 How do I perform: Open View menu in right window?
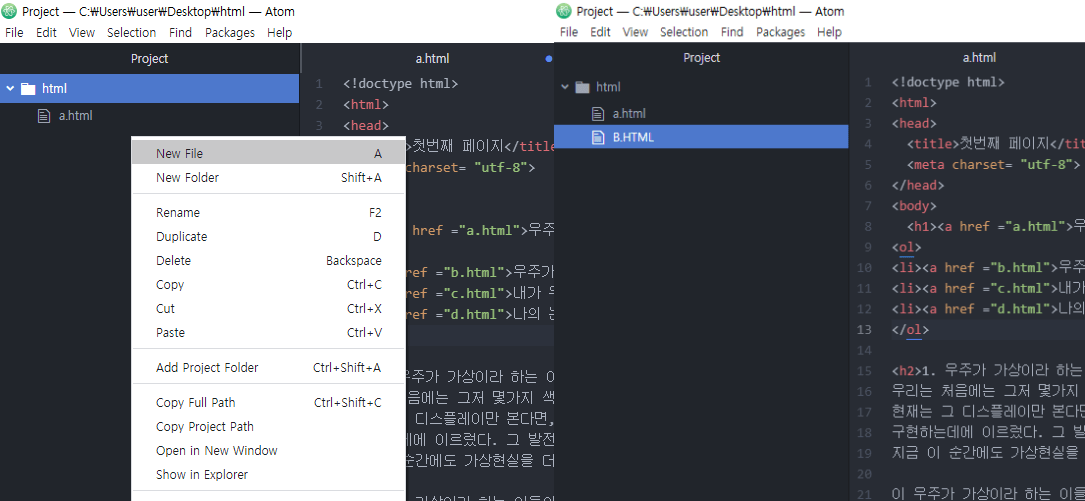coord(635,32)
